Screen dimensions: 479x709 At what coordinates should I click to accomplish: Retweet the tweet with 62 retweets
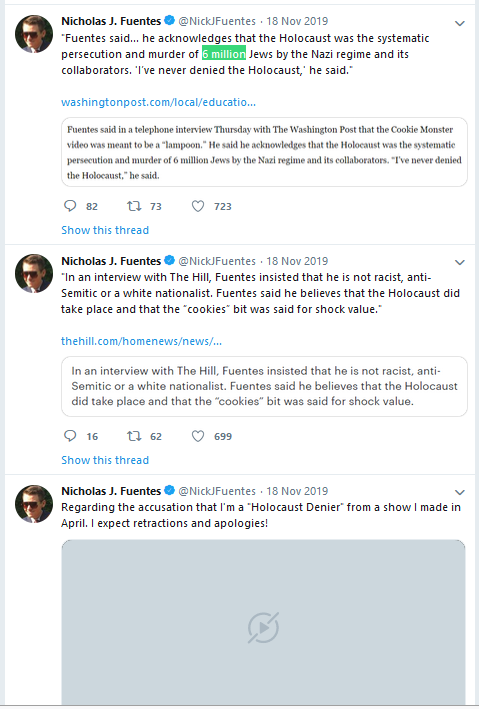[x=134, y=436]
